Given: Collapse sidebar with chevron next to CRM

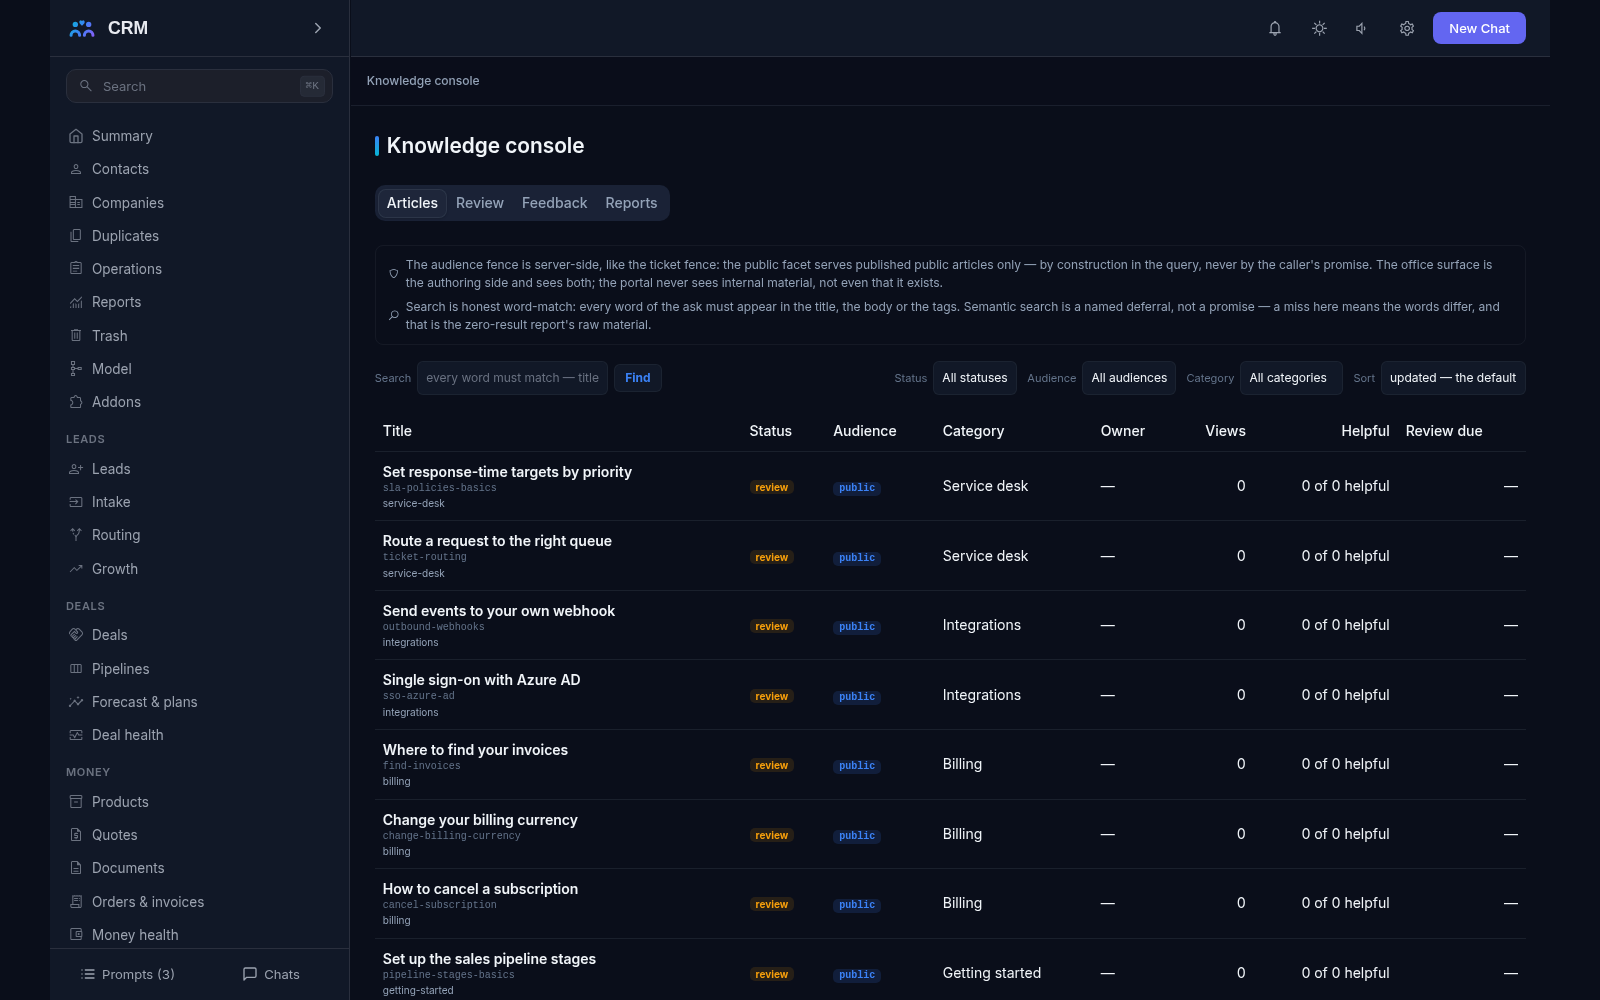Looking at the screenshot, I should coord(318,28).
